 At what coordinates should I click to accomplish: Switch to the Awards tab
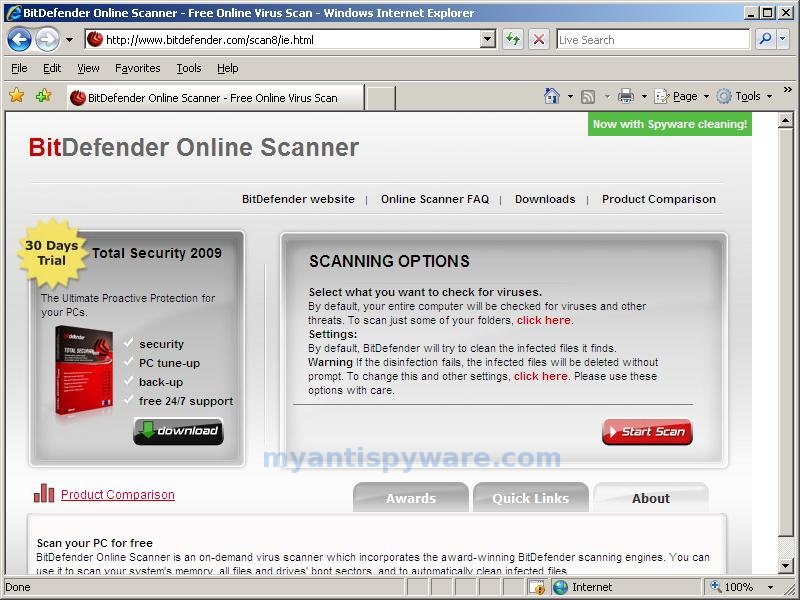click(410, 498)
